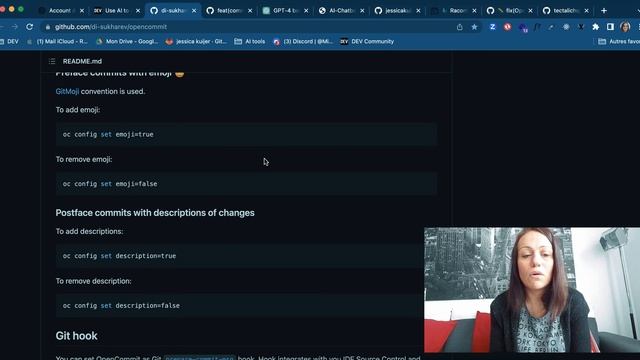This screenshot has width=640, height=360.
Task: Click the blue Z extension icon
Action: click(493, 27)
